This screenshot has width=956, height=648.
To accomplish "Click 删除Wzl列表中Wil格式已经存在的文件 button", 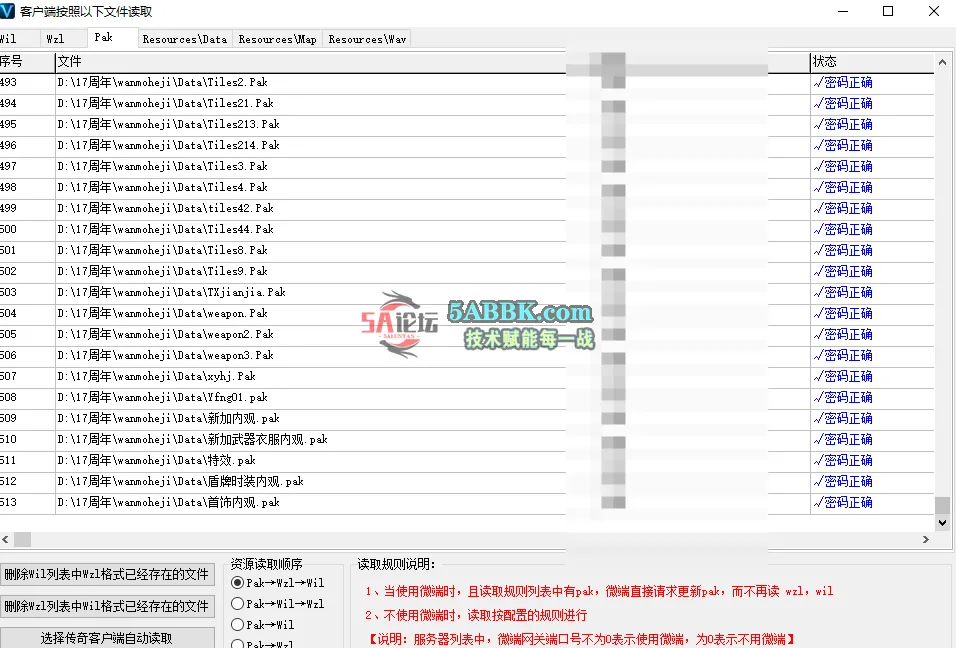I will pos(107,606).
